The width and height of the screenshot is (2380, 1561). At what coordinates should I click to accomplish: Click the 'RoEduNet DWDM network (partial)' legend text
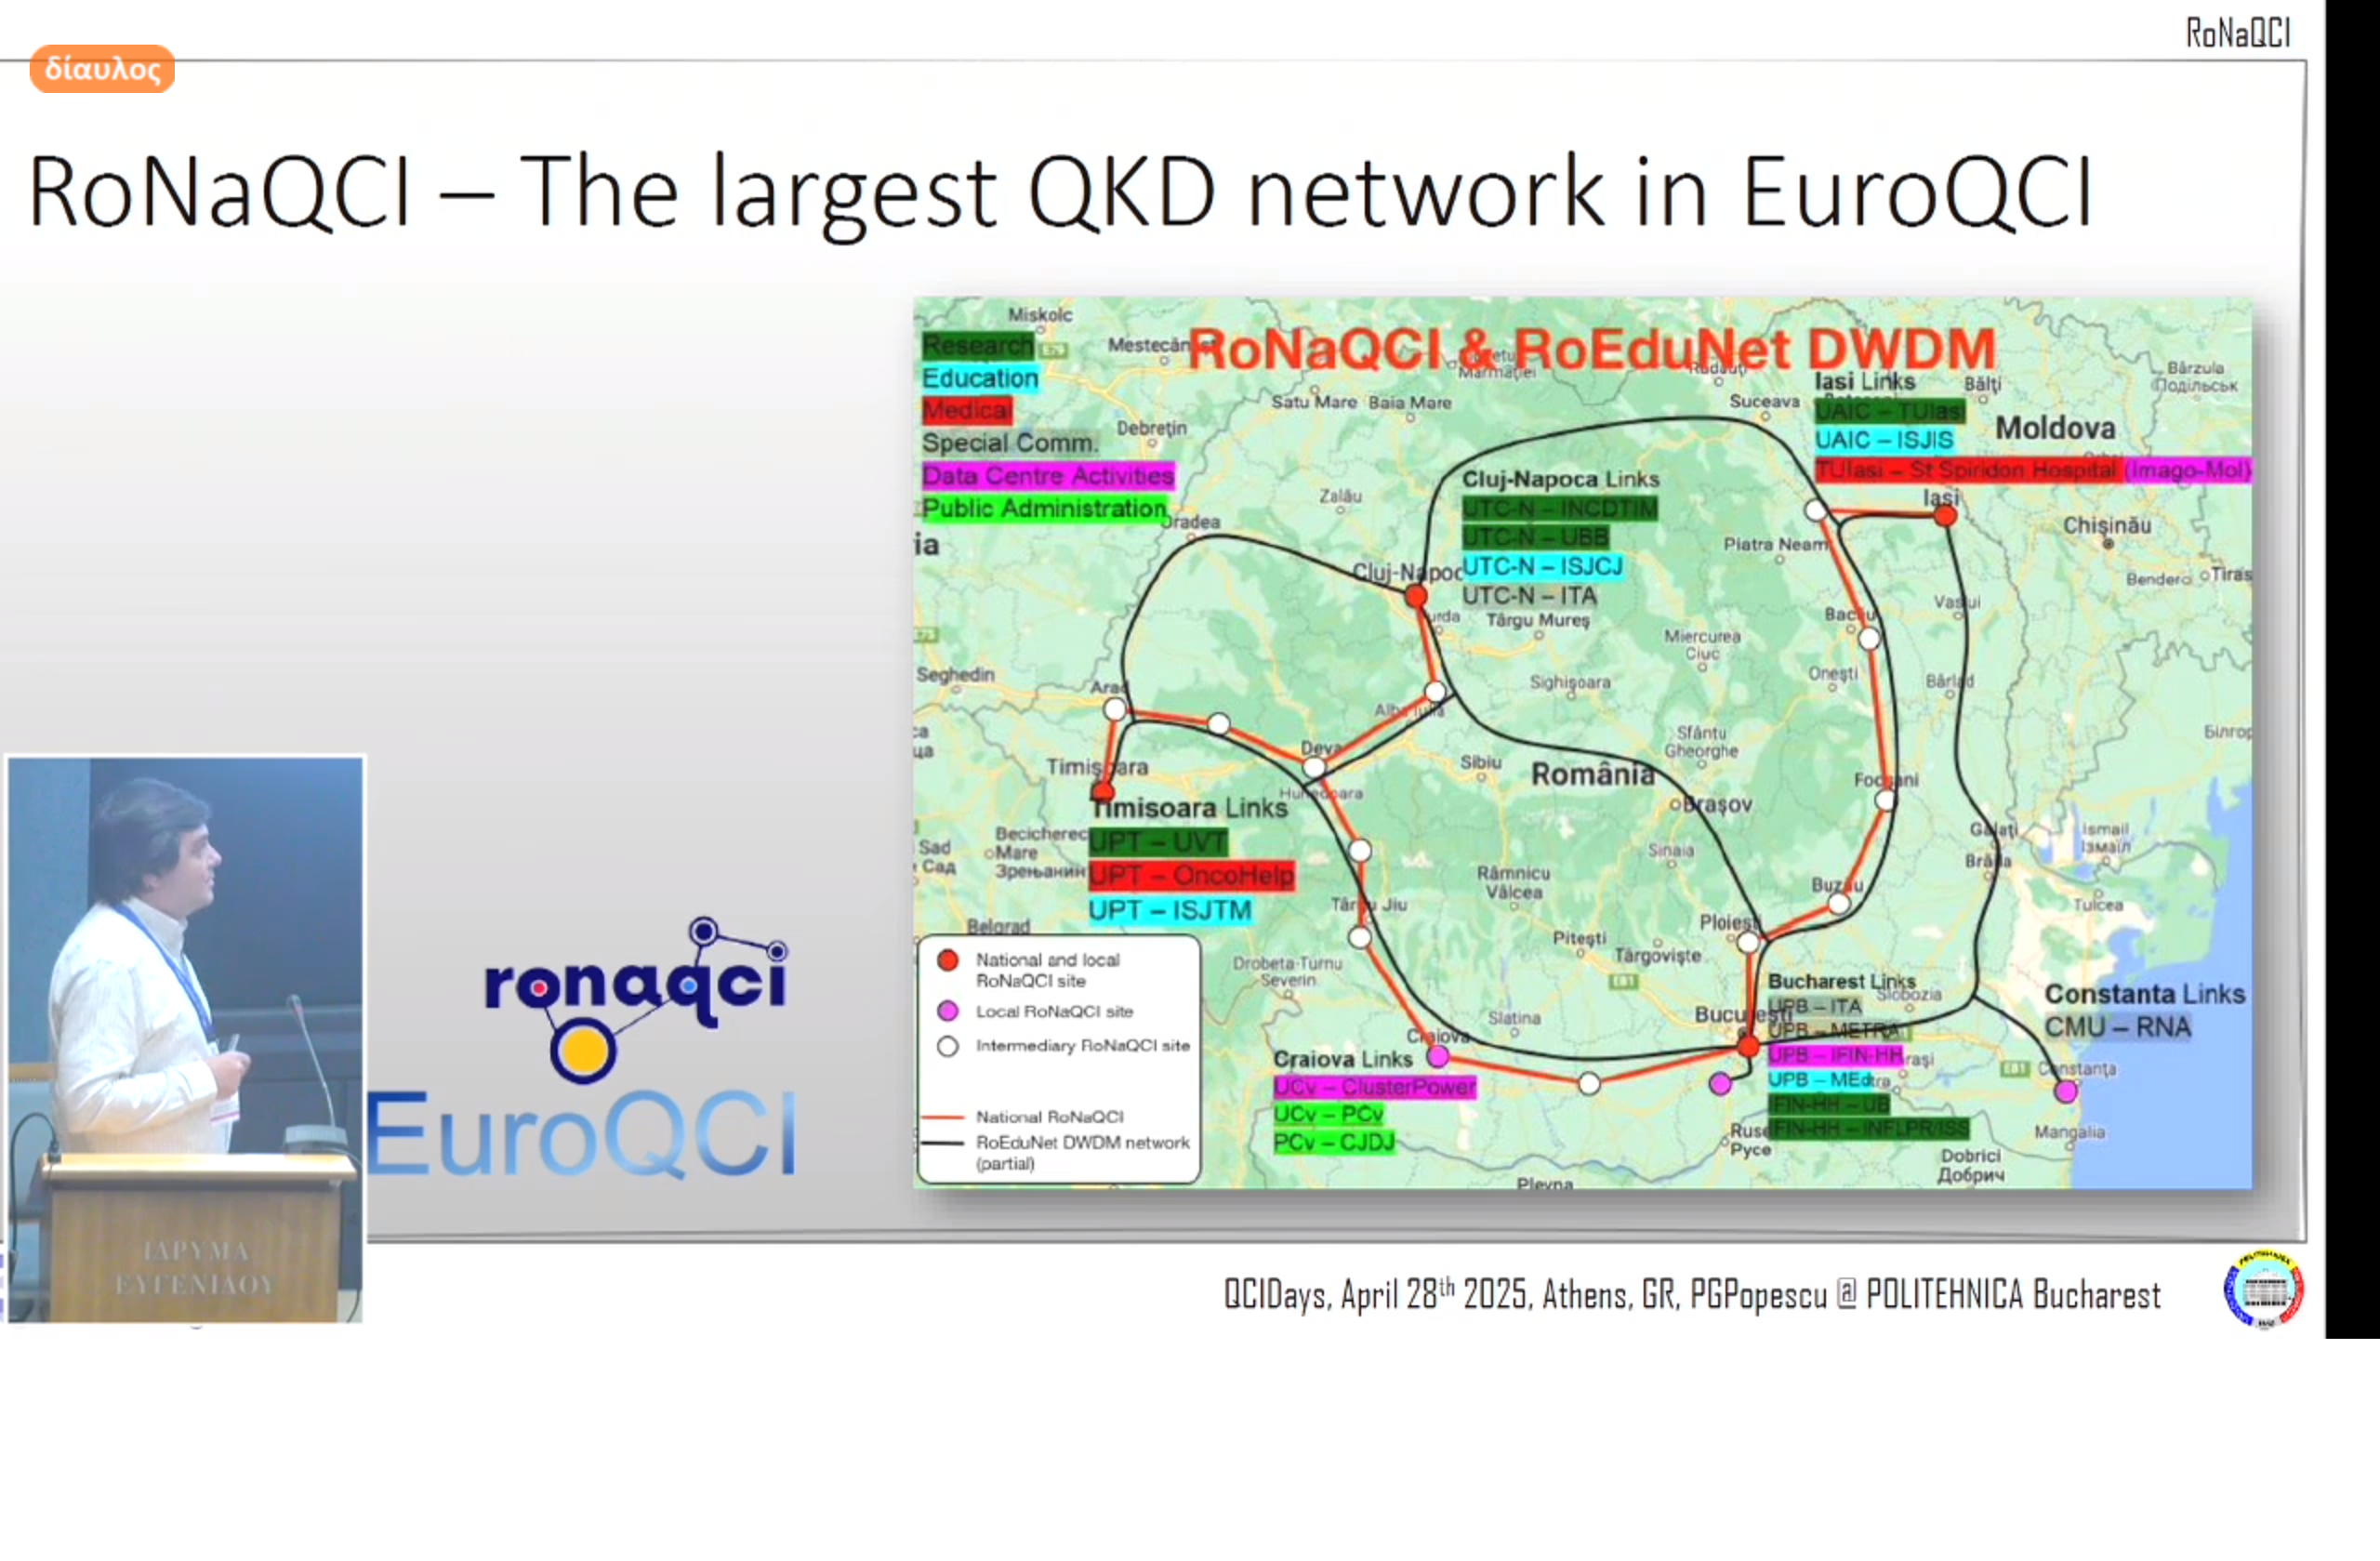1082,1152
